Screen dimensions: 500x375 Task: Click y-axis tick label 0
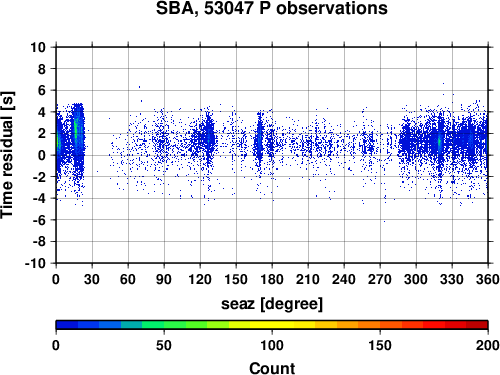tap(42, 155)
